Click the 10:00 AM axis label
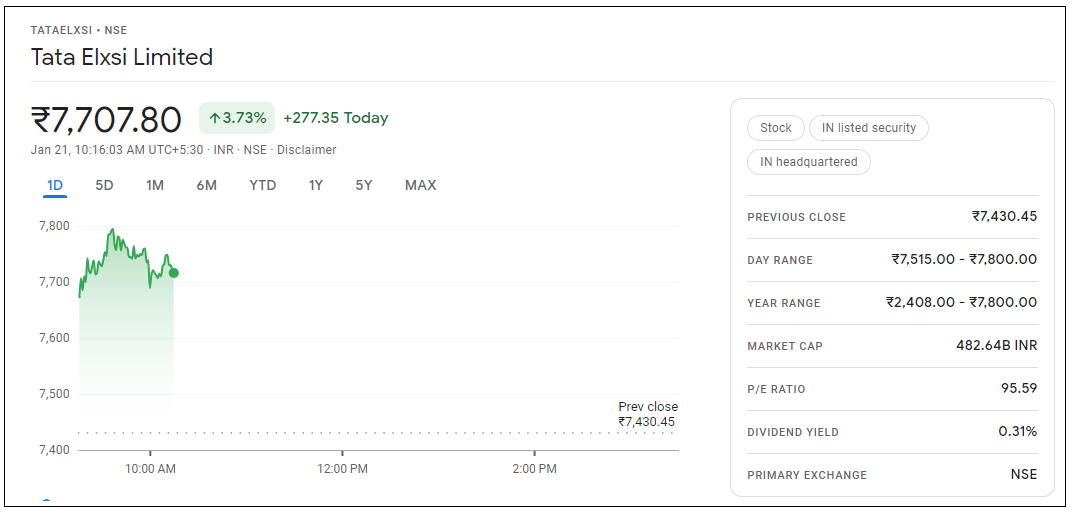1072x512 pixels. [150, 469]
